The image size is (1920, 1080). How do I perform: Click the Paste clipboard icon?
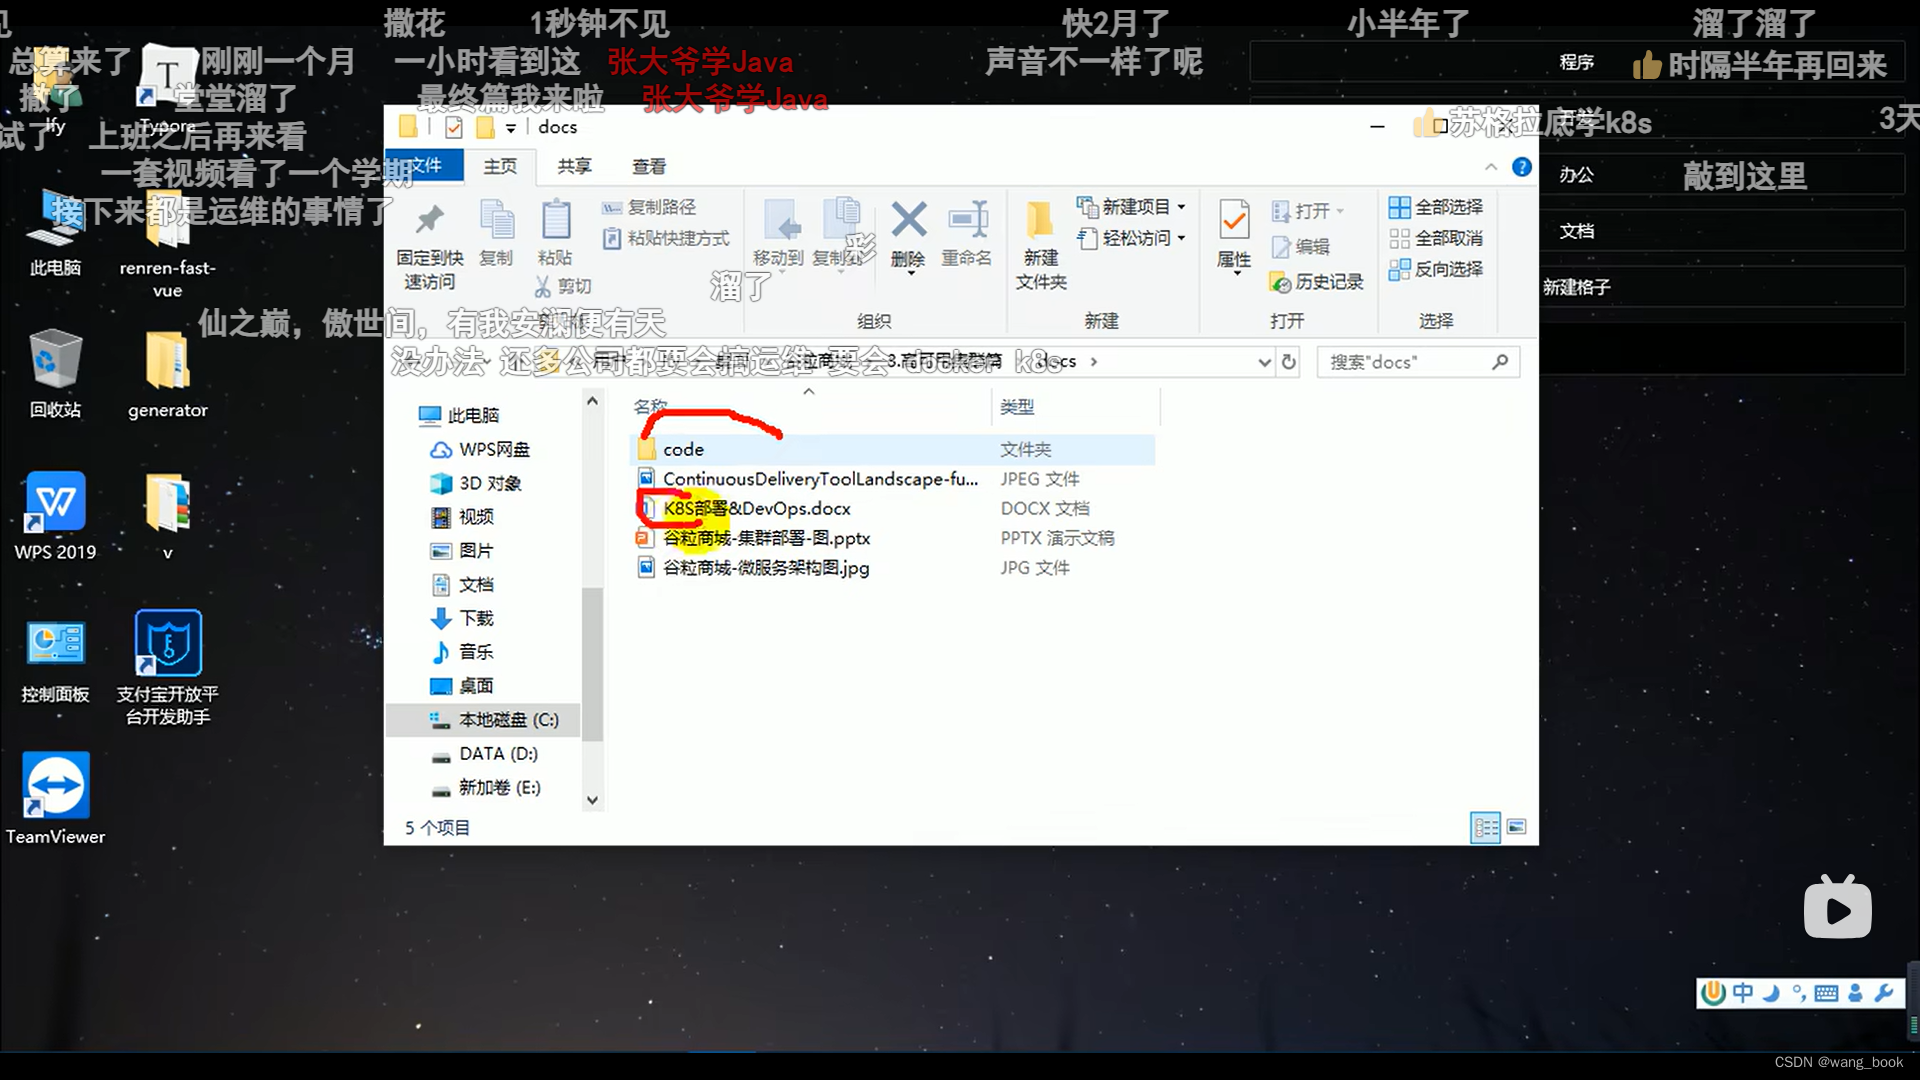(555, 220)
